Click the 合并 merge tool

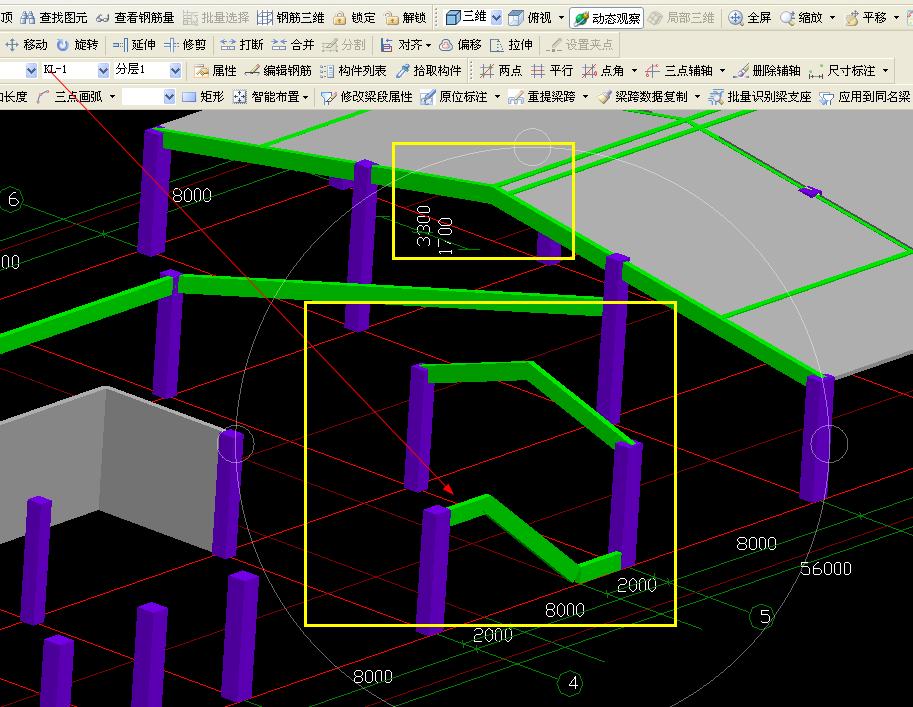293,45
